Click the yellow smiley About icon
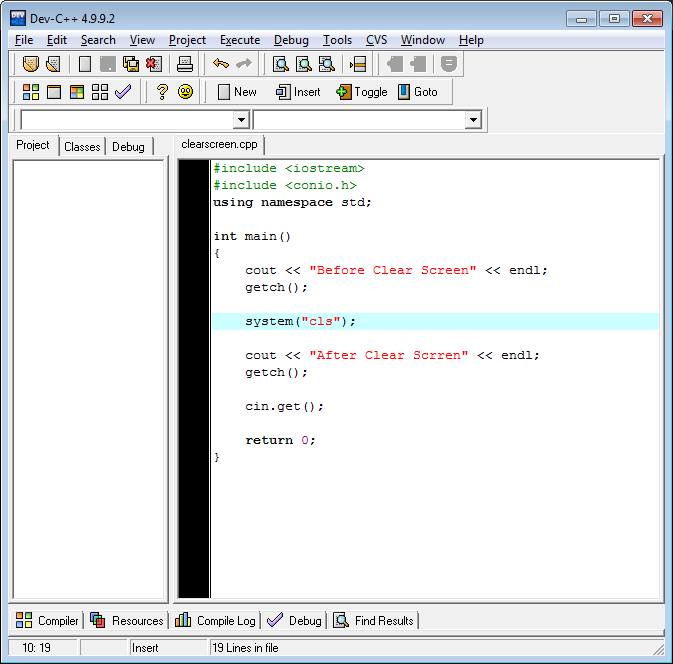Image resolution: width=673 pixels, height=664 pixels. 185,92
